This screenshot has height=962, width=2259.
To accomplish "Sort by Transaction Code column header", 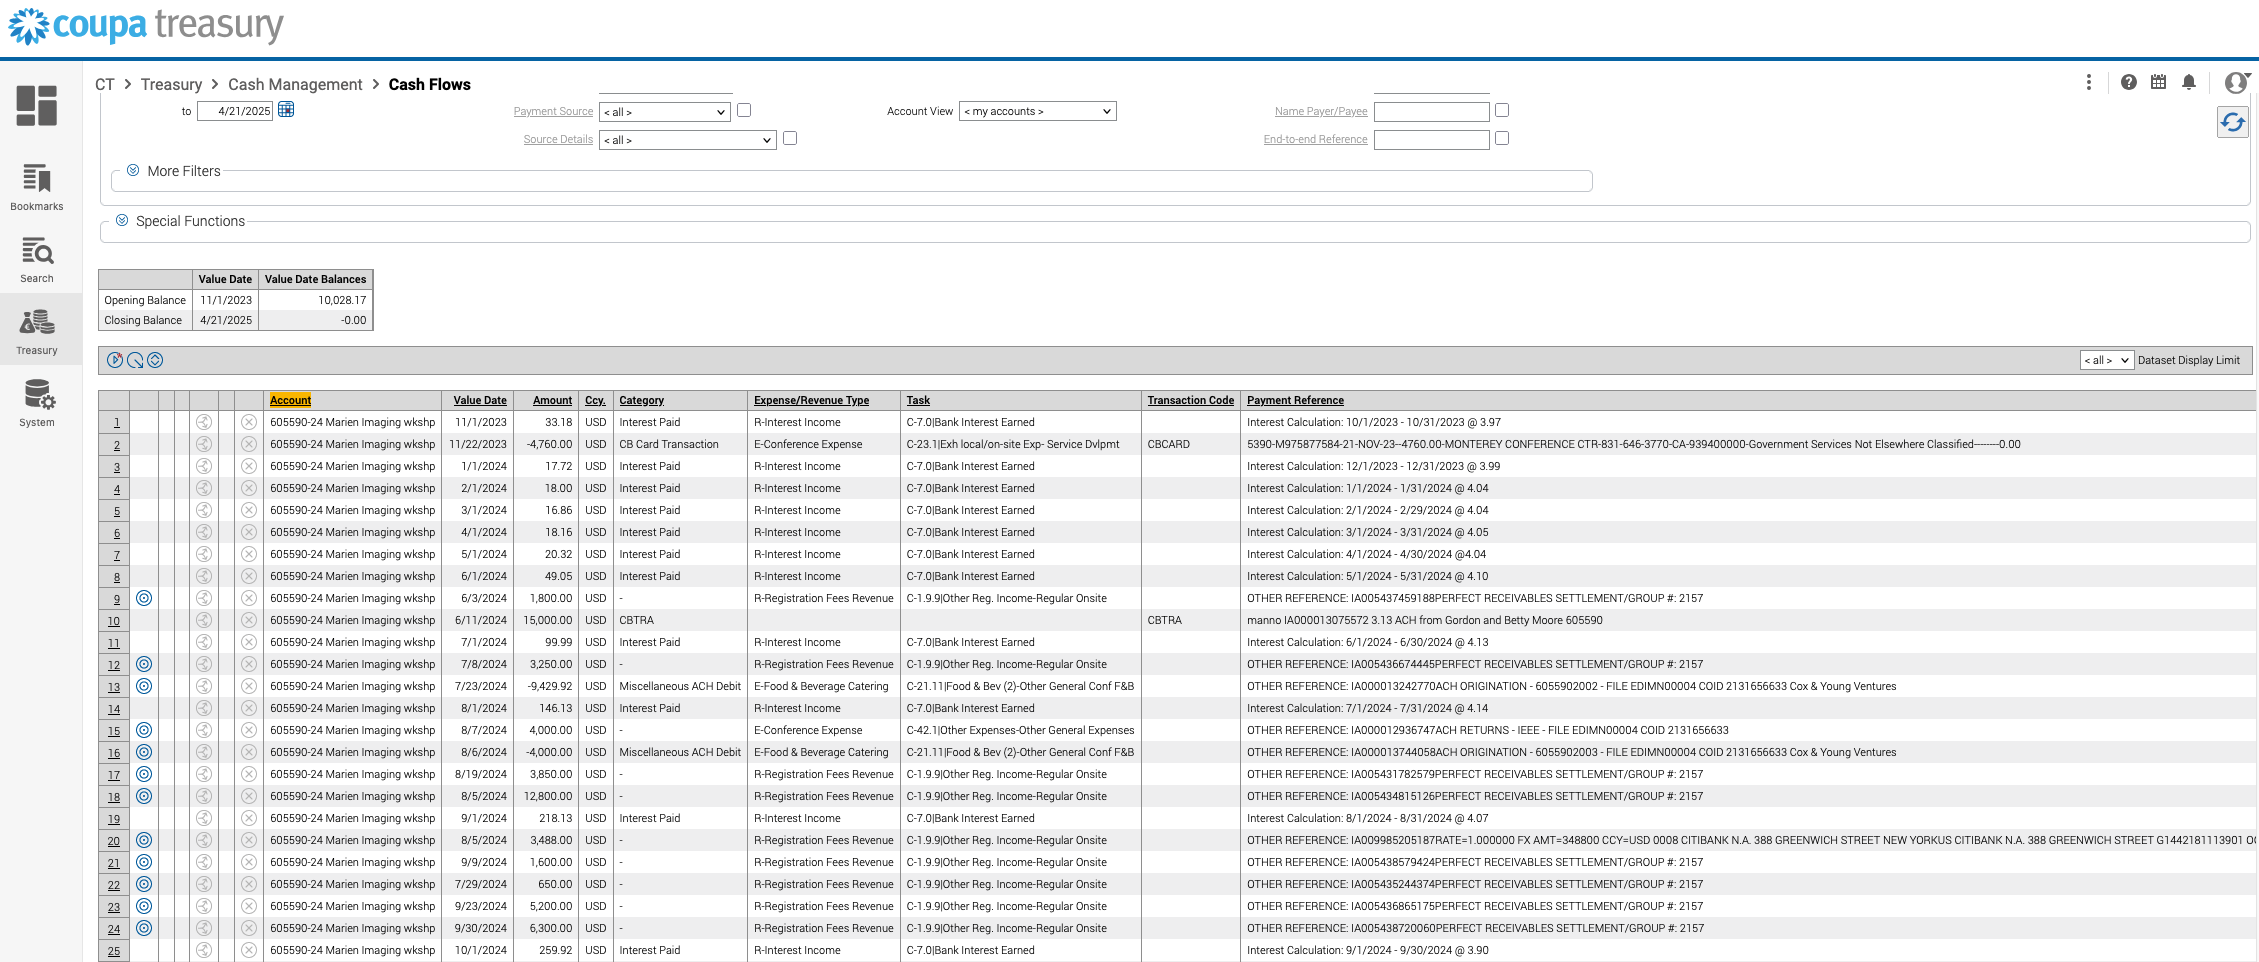I will (x=1190, y=400).
